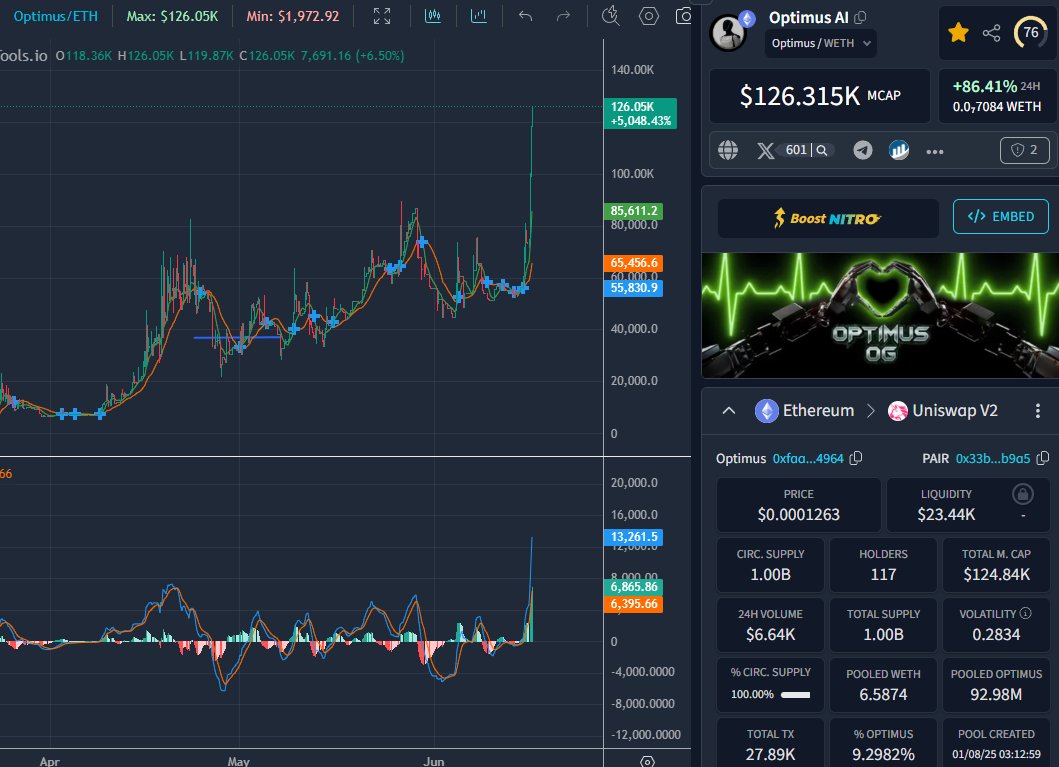
Task: Click the % circ. supply progress bar
Action: (796, 695)
